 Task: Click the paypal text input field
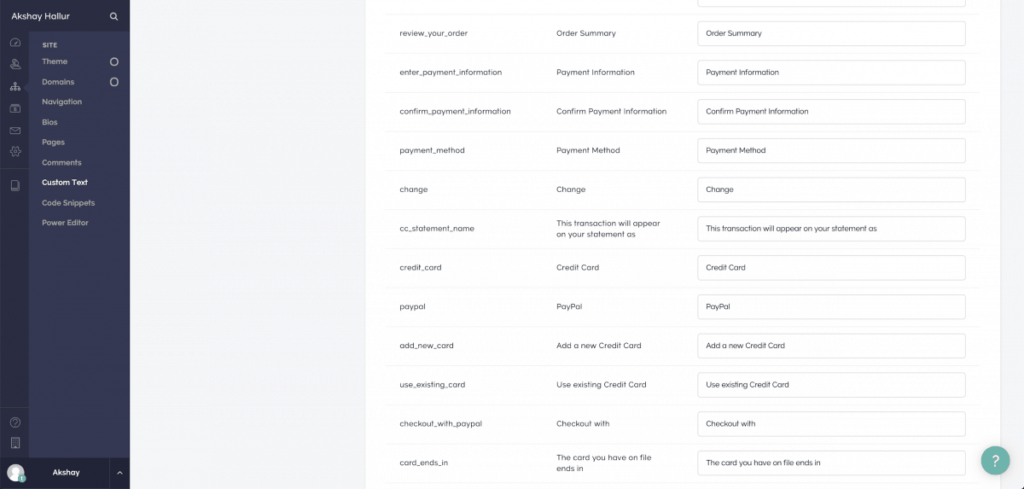831,307
